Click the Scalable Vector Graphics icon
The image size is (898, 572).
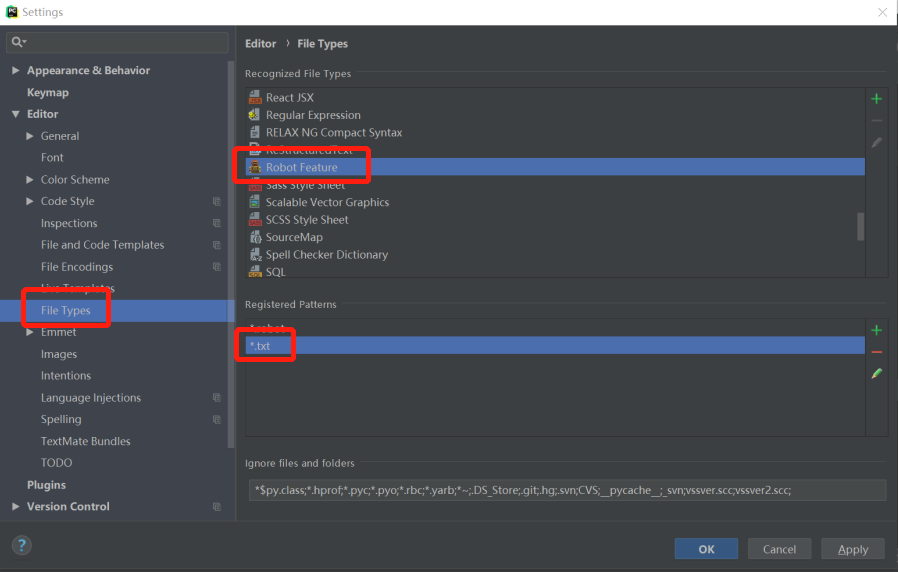255,202
